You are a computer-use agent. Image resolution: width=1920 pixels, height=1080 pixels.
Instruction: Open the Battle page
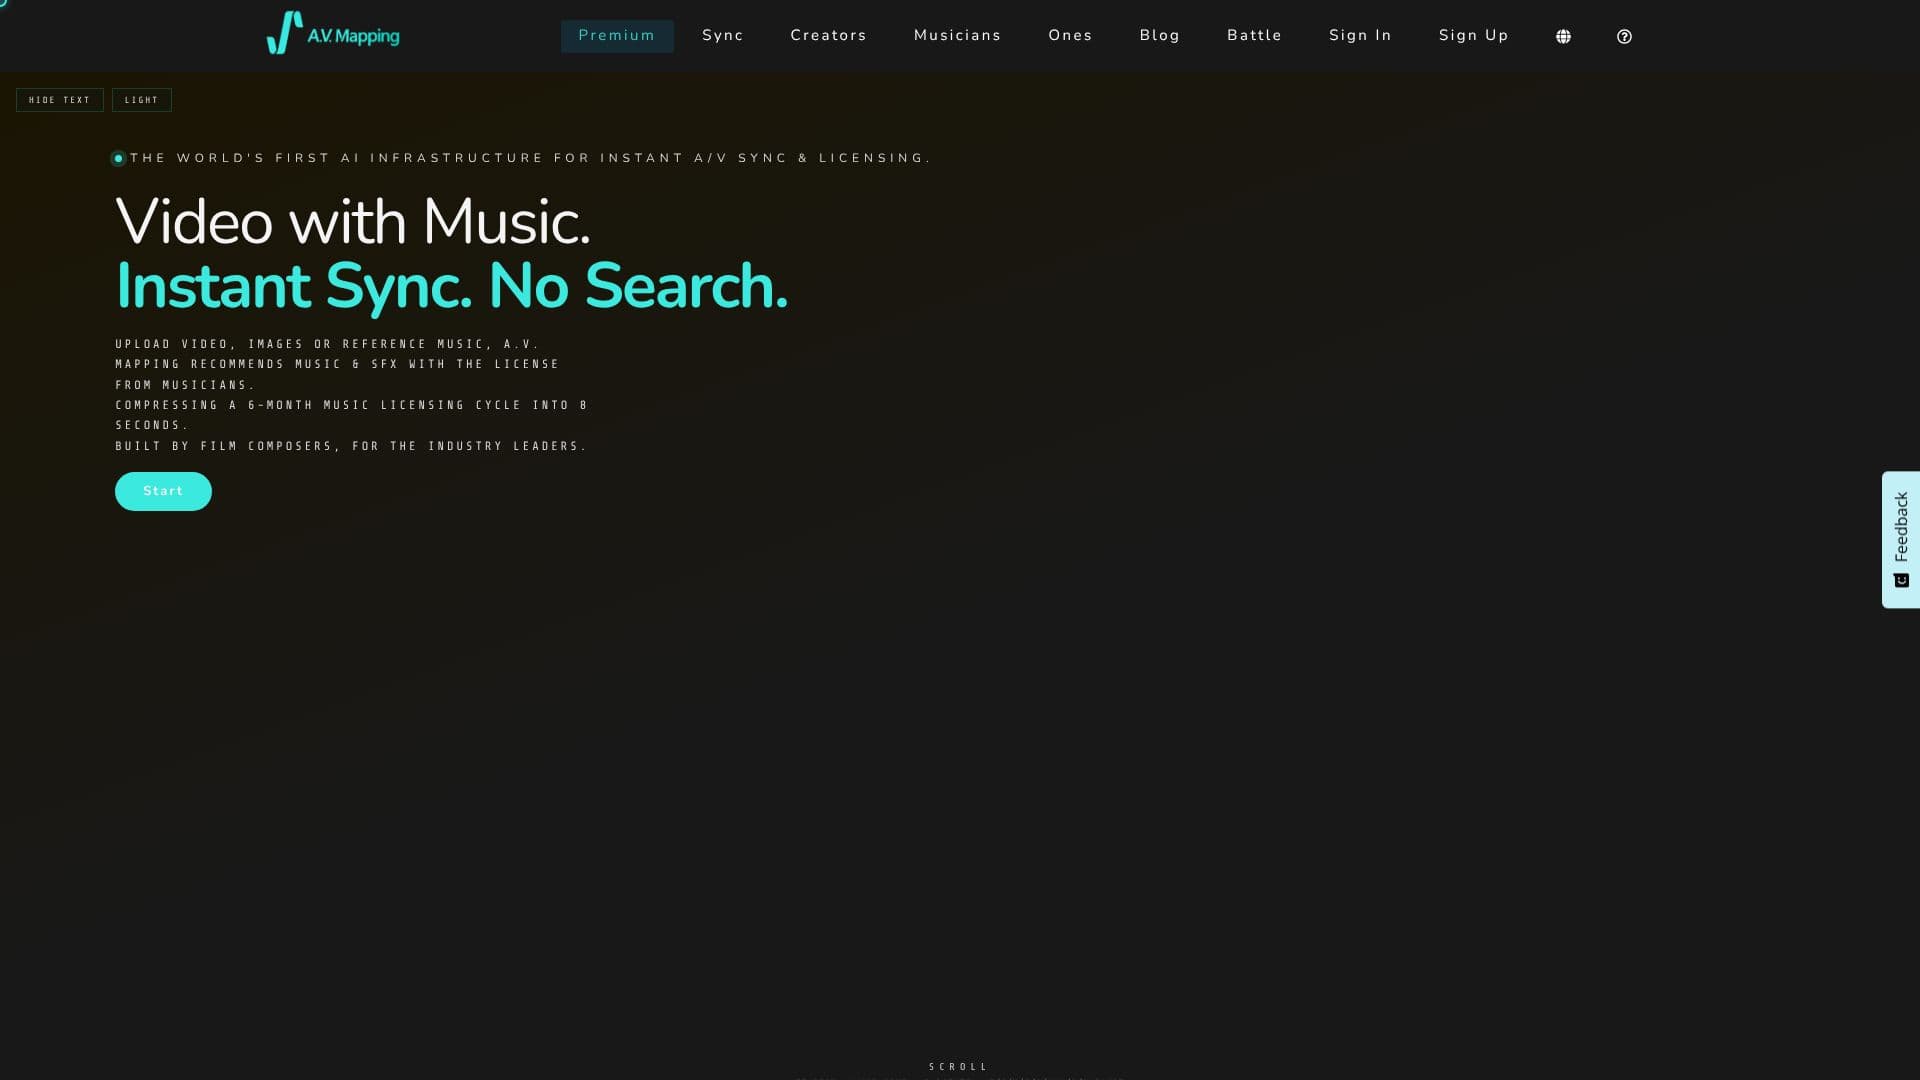[1254, 36]
